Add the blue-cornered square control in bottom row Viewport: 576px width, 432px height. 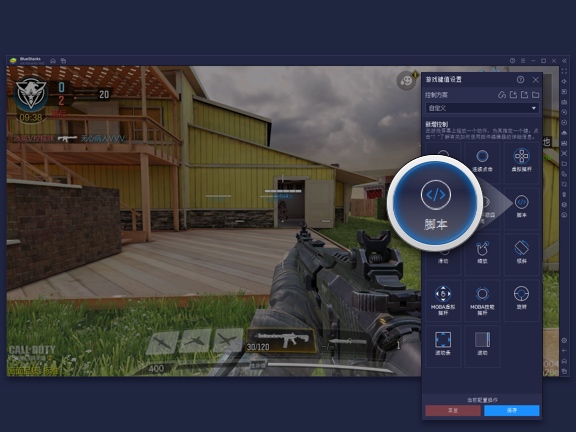(443, 345)
